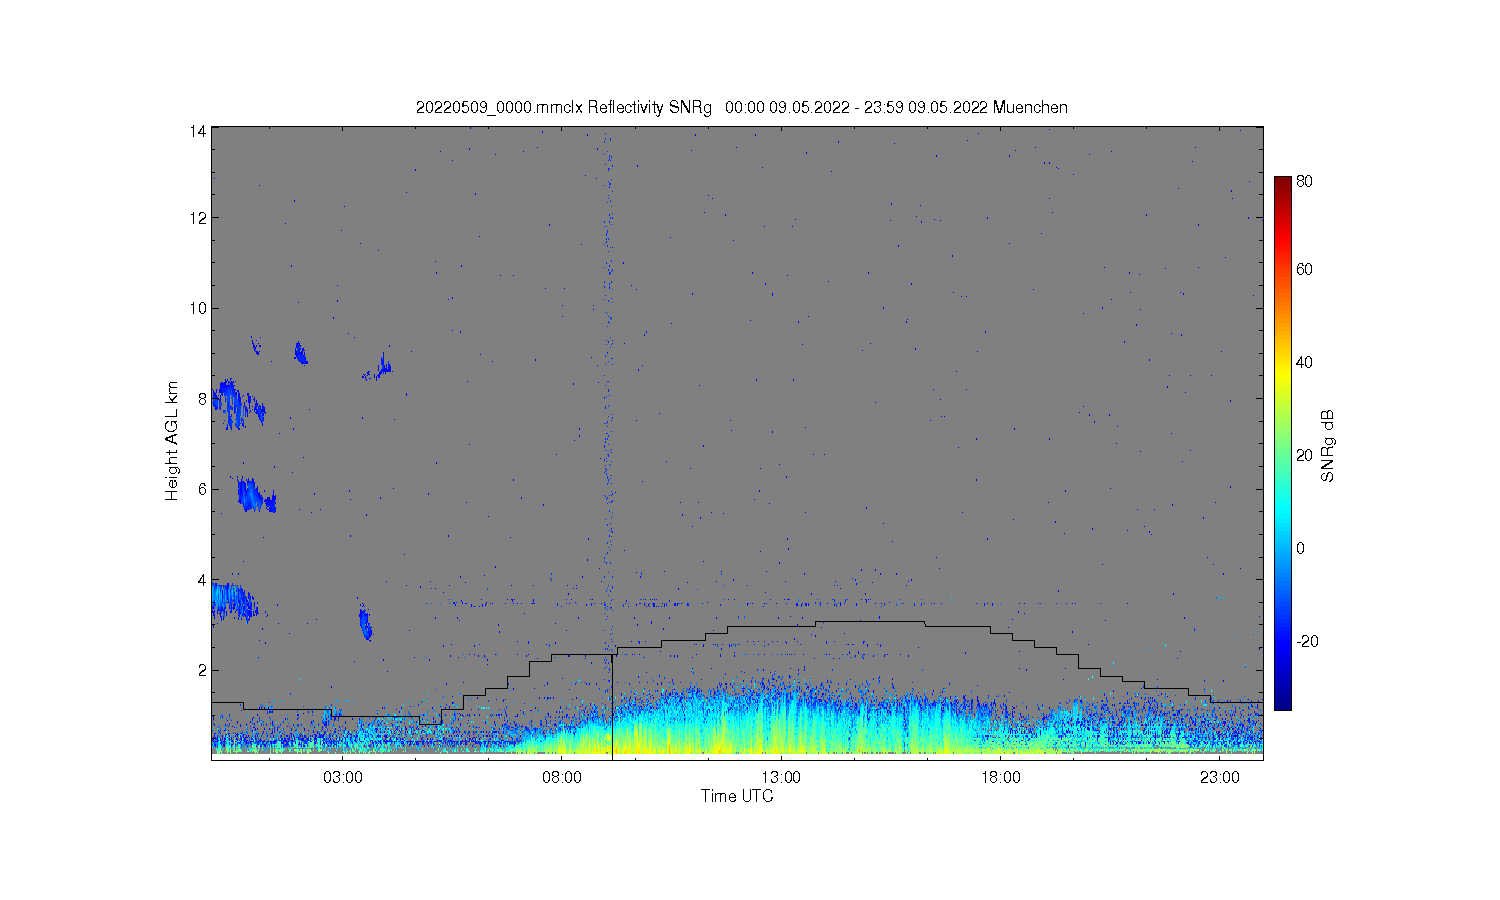Click the plot title text 20220509_0000.mmclx Reflectivity SNRg
1500x900 pixels.
coord(564,108)
